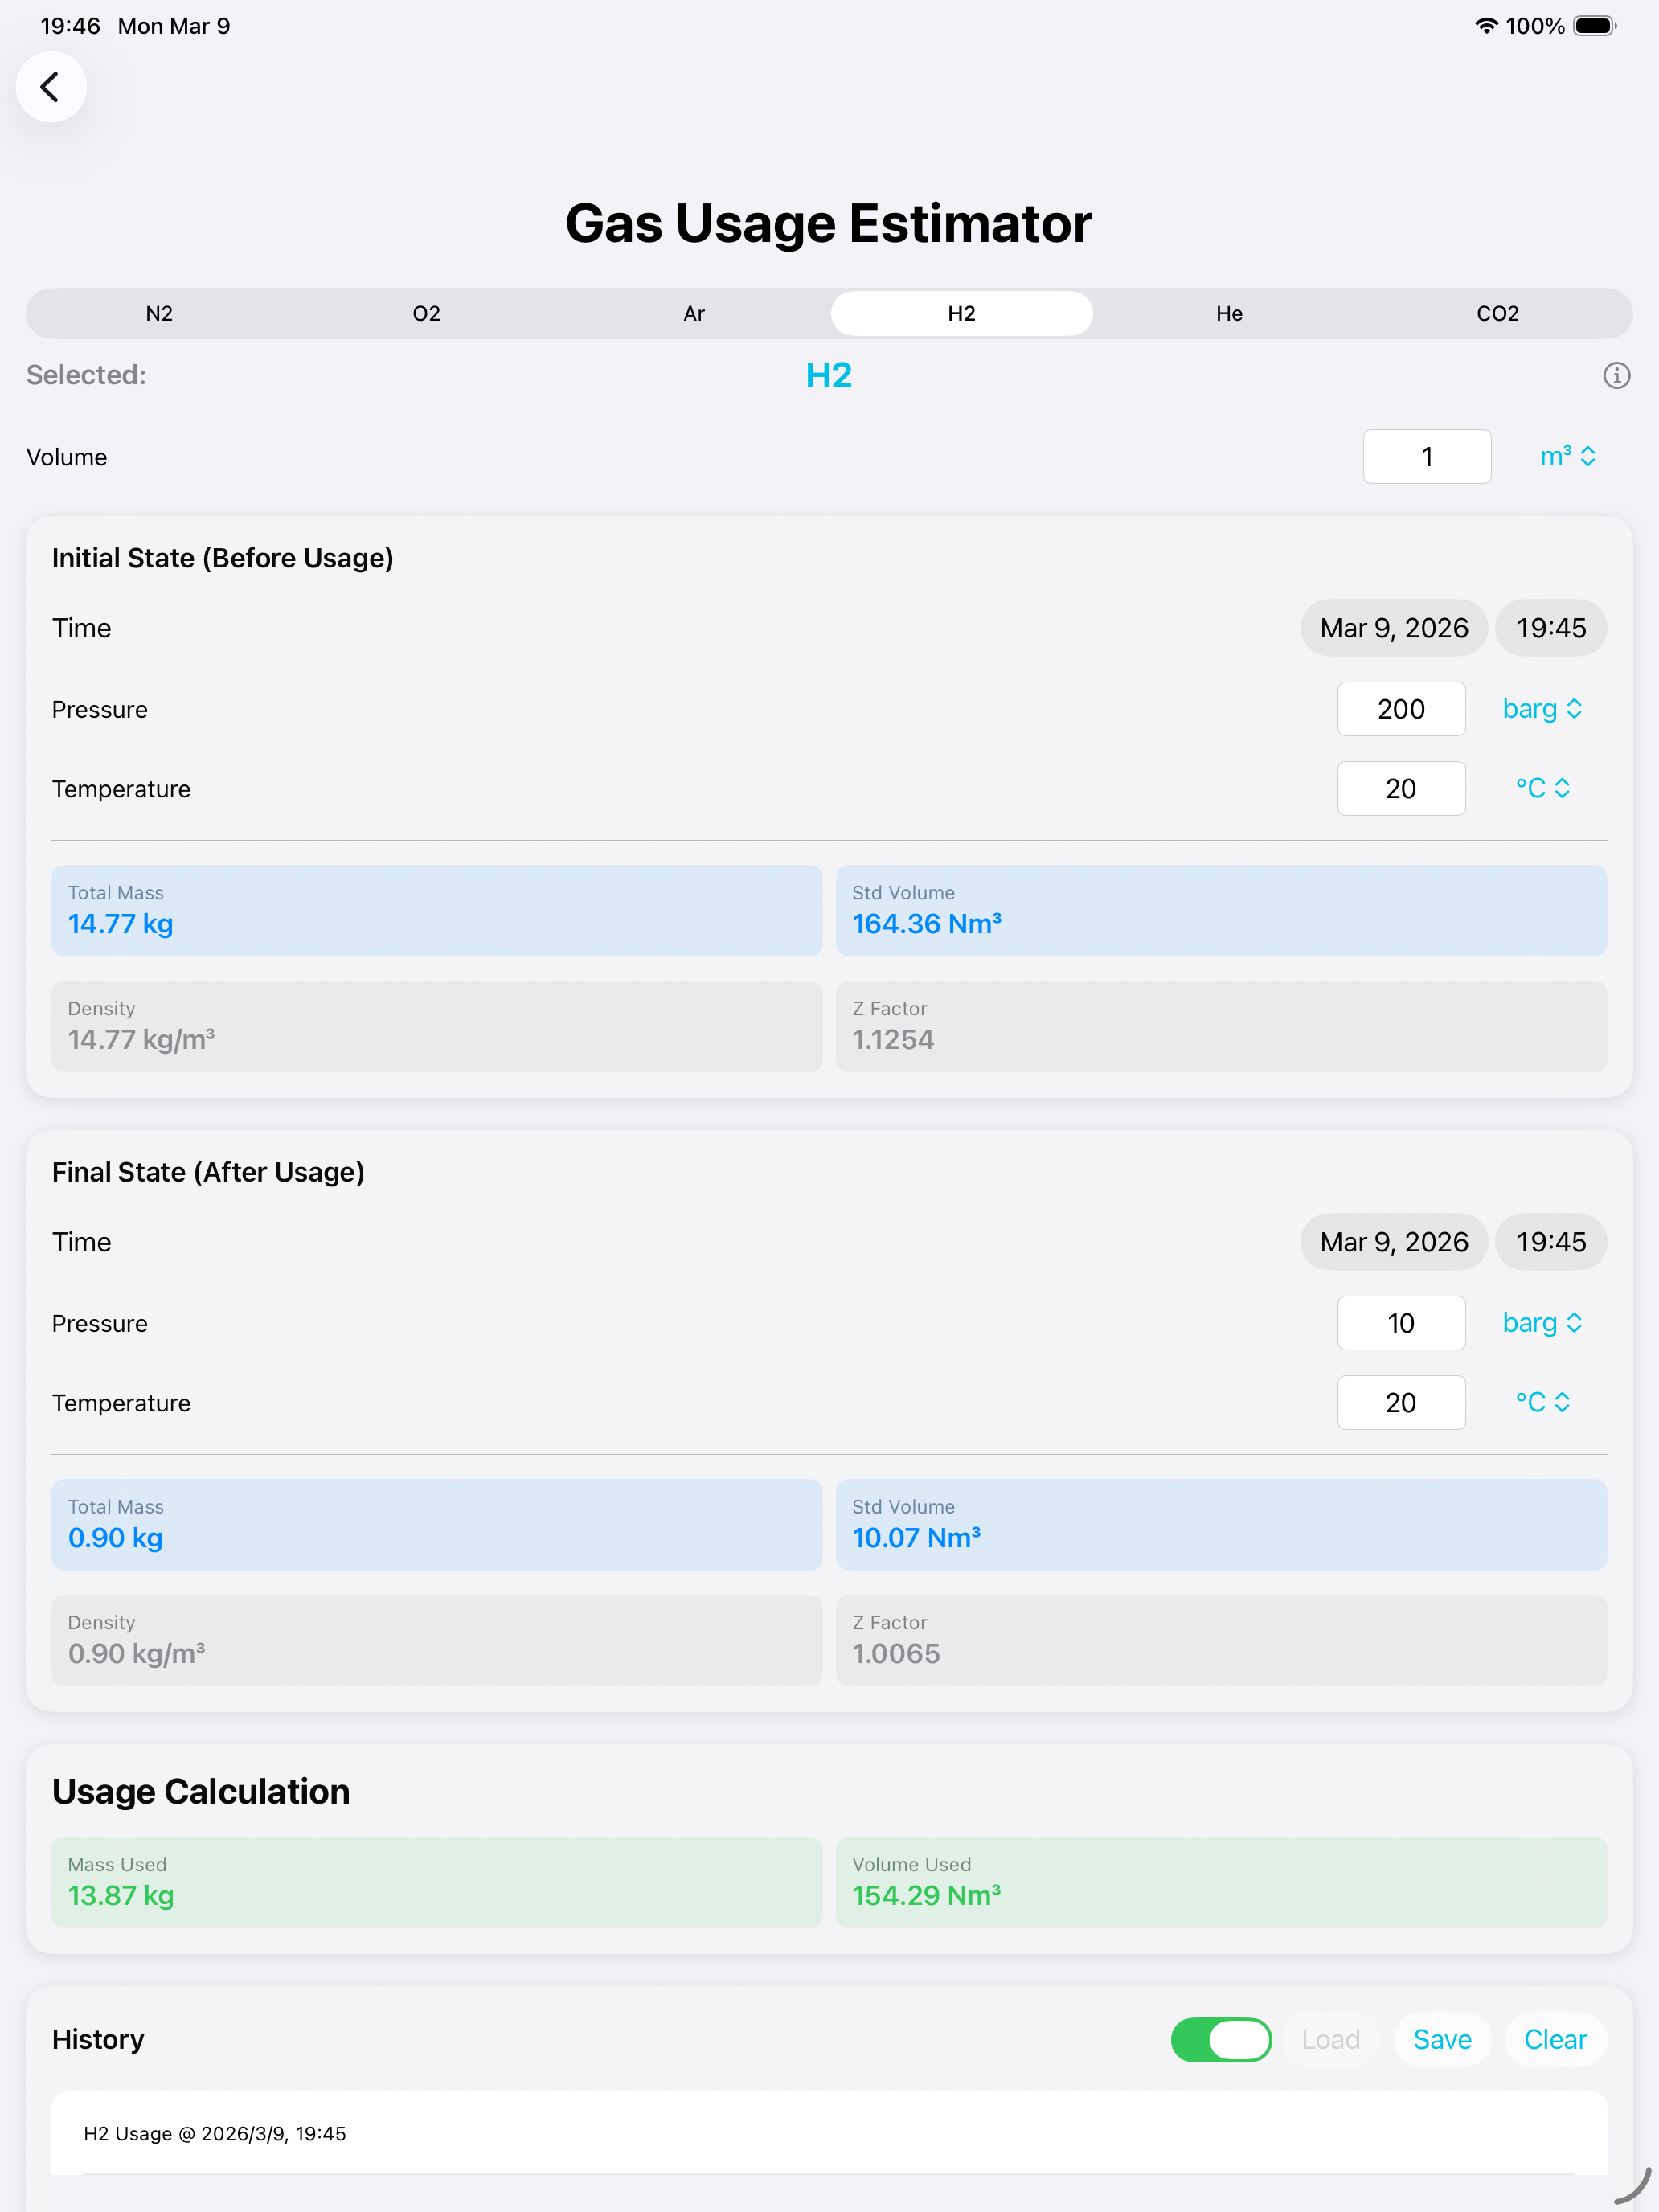Tap the Wi-Fi status icon

pyautogui.click(x=1486, y=26)
